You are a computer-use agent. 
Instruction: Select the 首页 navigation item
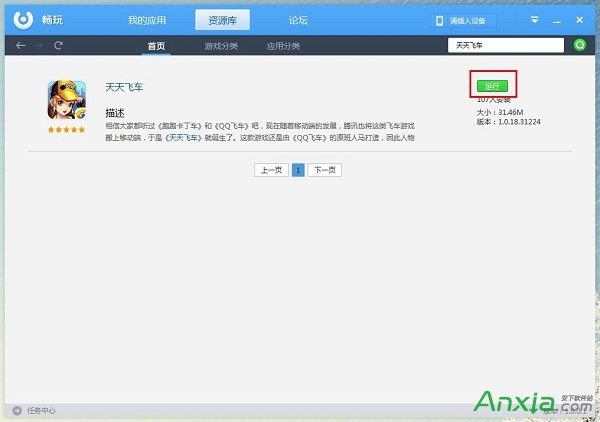pos(156,46)
